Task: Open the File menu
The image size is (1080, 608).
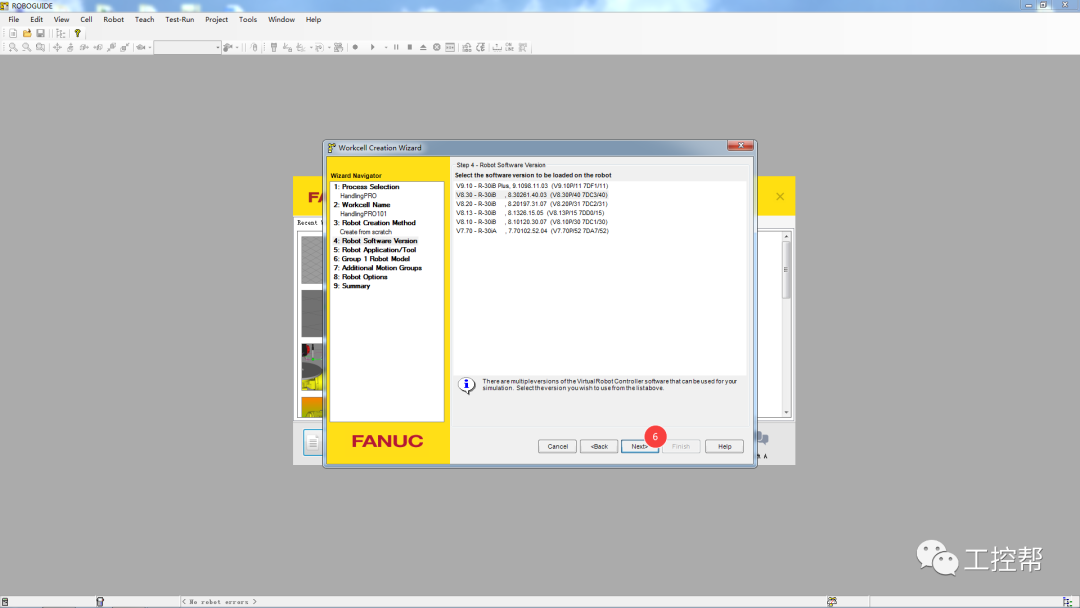Action: [14, 19]
